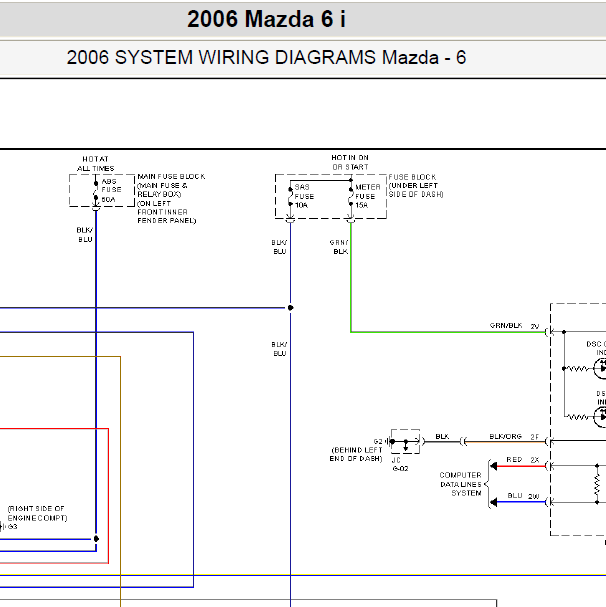Image resolution: width=606 pixels, height=607 pixels.
Task: Click the 'BLK/ORG' wire label
Action: [x=505, y=436]
